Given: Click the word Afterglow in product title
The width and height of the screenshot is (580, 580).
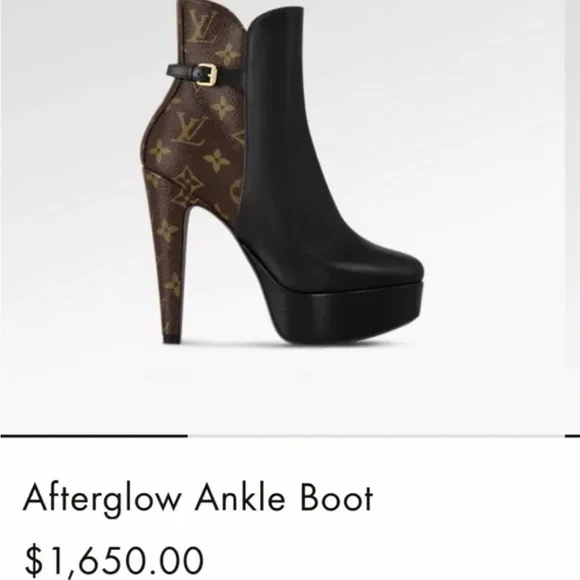Looking at the screenshot, I should (102, 499).
